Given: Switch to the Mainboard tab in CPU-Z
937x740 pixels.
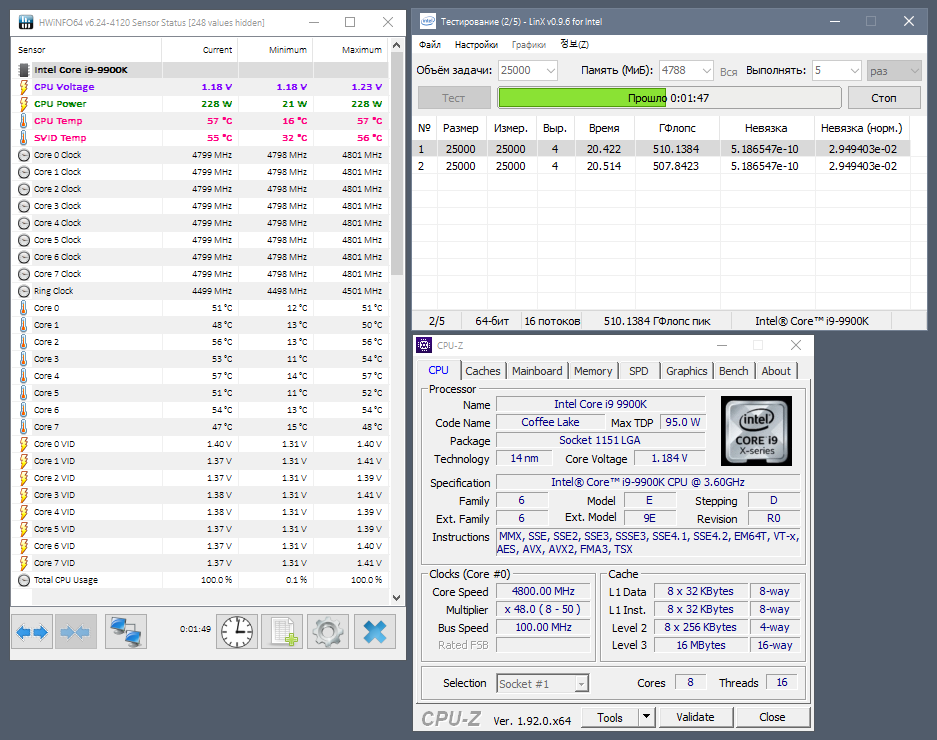Looking at the screenshot, I should tap(537, 371).
